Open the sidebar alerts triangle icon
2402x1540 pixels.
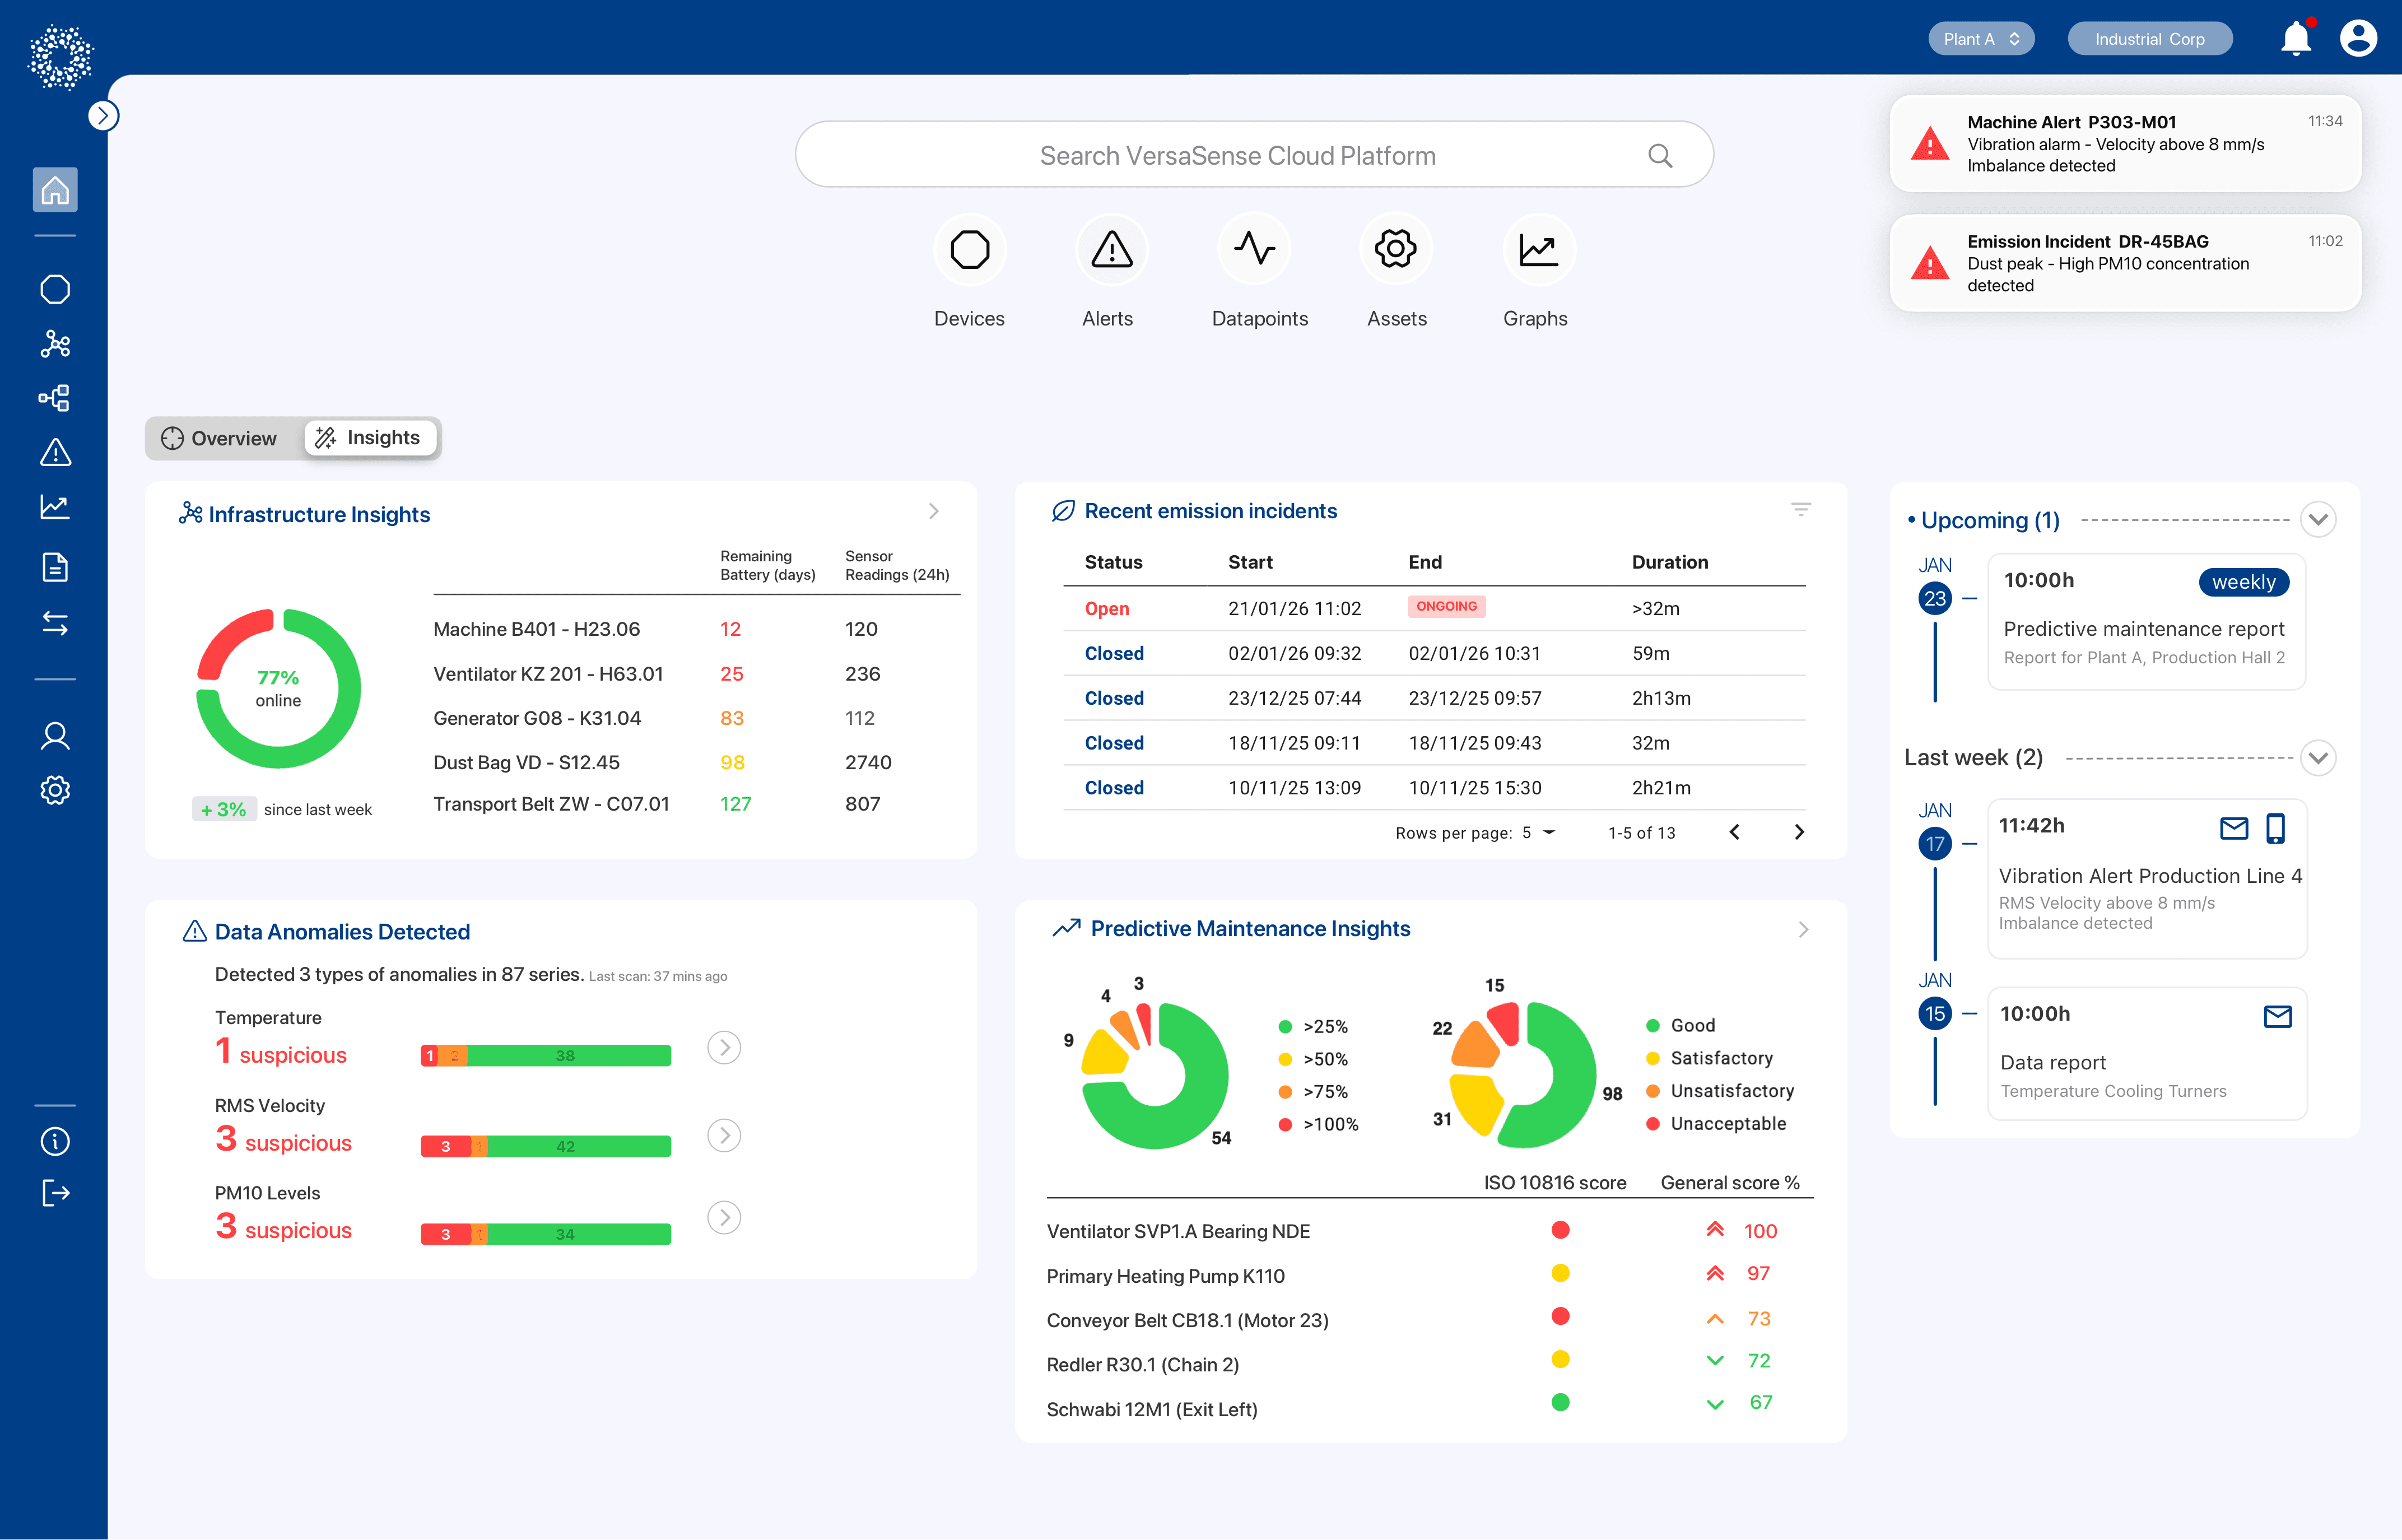(55, 453)
